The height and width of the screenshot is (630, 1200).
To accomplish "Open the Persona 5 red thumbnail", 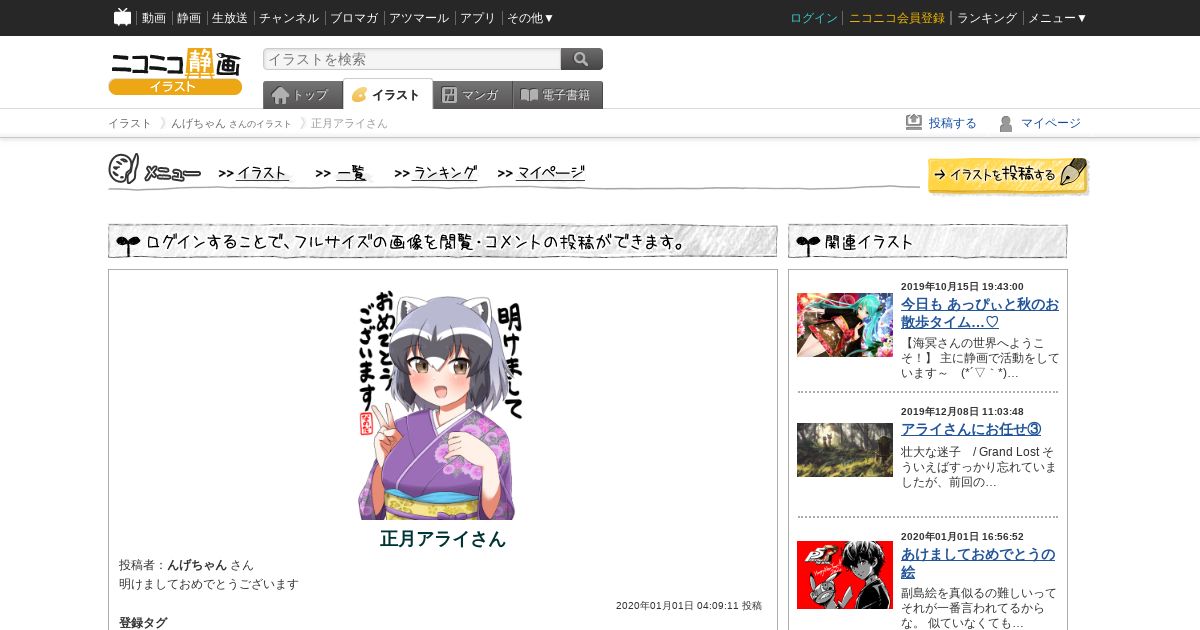I will pyautogui.click(x=845, y=575).
